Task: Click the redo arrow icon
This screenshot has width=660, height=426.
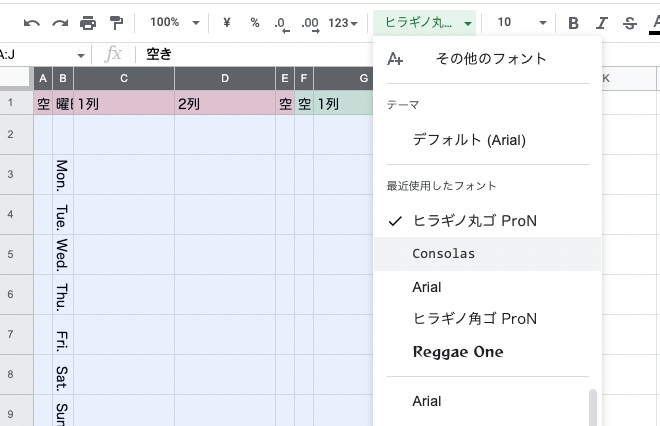Action: point(60,23)
